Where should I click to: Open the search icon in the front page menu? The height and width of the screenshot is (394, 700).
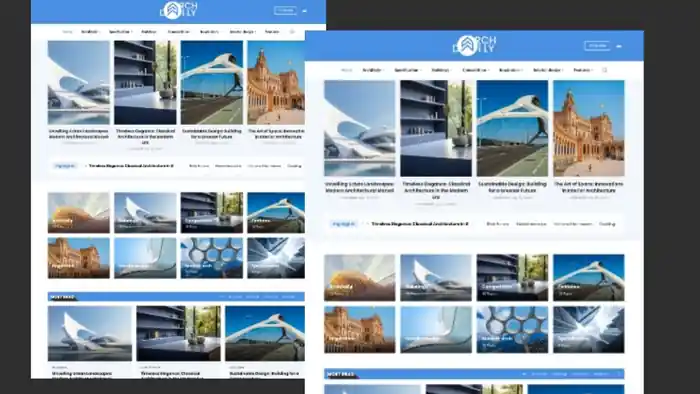point(604,70)
